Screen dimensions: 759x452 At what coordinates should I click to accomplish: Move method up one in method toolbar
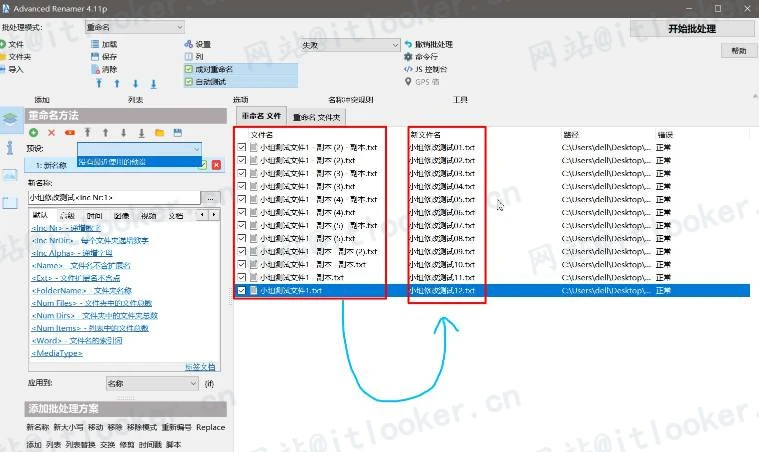[105, 133]
